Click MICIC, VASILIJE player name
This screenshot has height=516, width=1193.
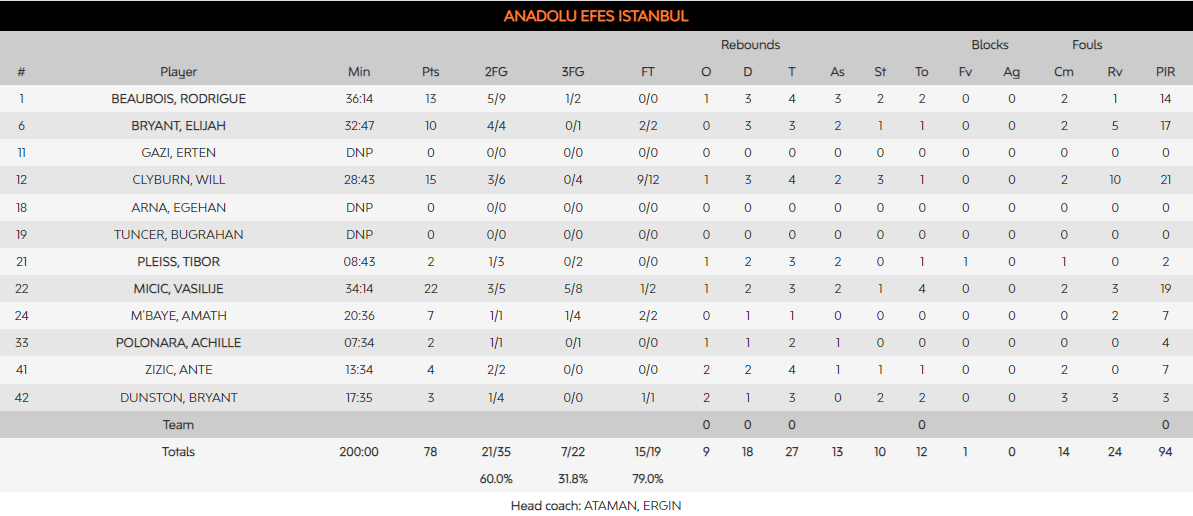point(178,289)
